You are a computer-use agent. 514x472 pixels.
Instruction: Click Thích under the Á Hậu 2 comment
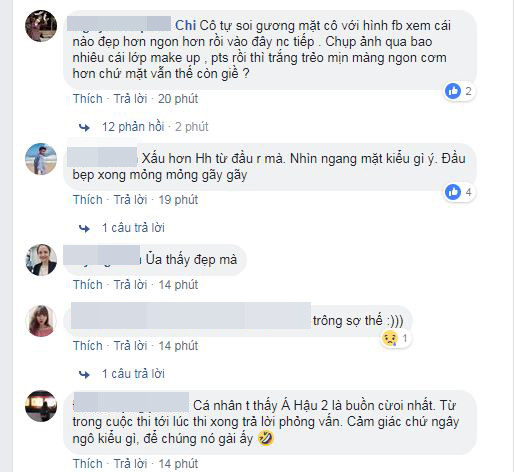pyautogui.click(x=88, y=464)
